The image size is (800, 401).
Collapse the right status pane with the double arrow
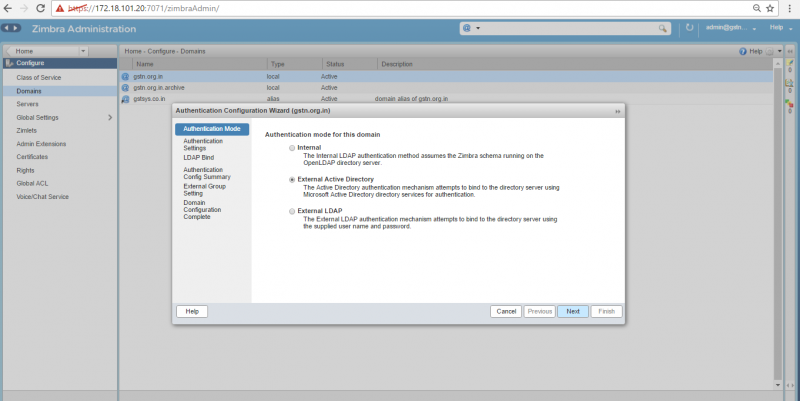pos(790,51)
